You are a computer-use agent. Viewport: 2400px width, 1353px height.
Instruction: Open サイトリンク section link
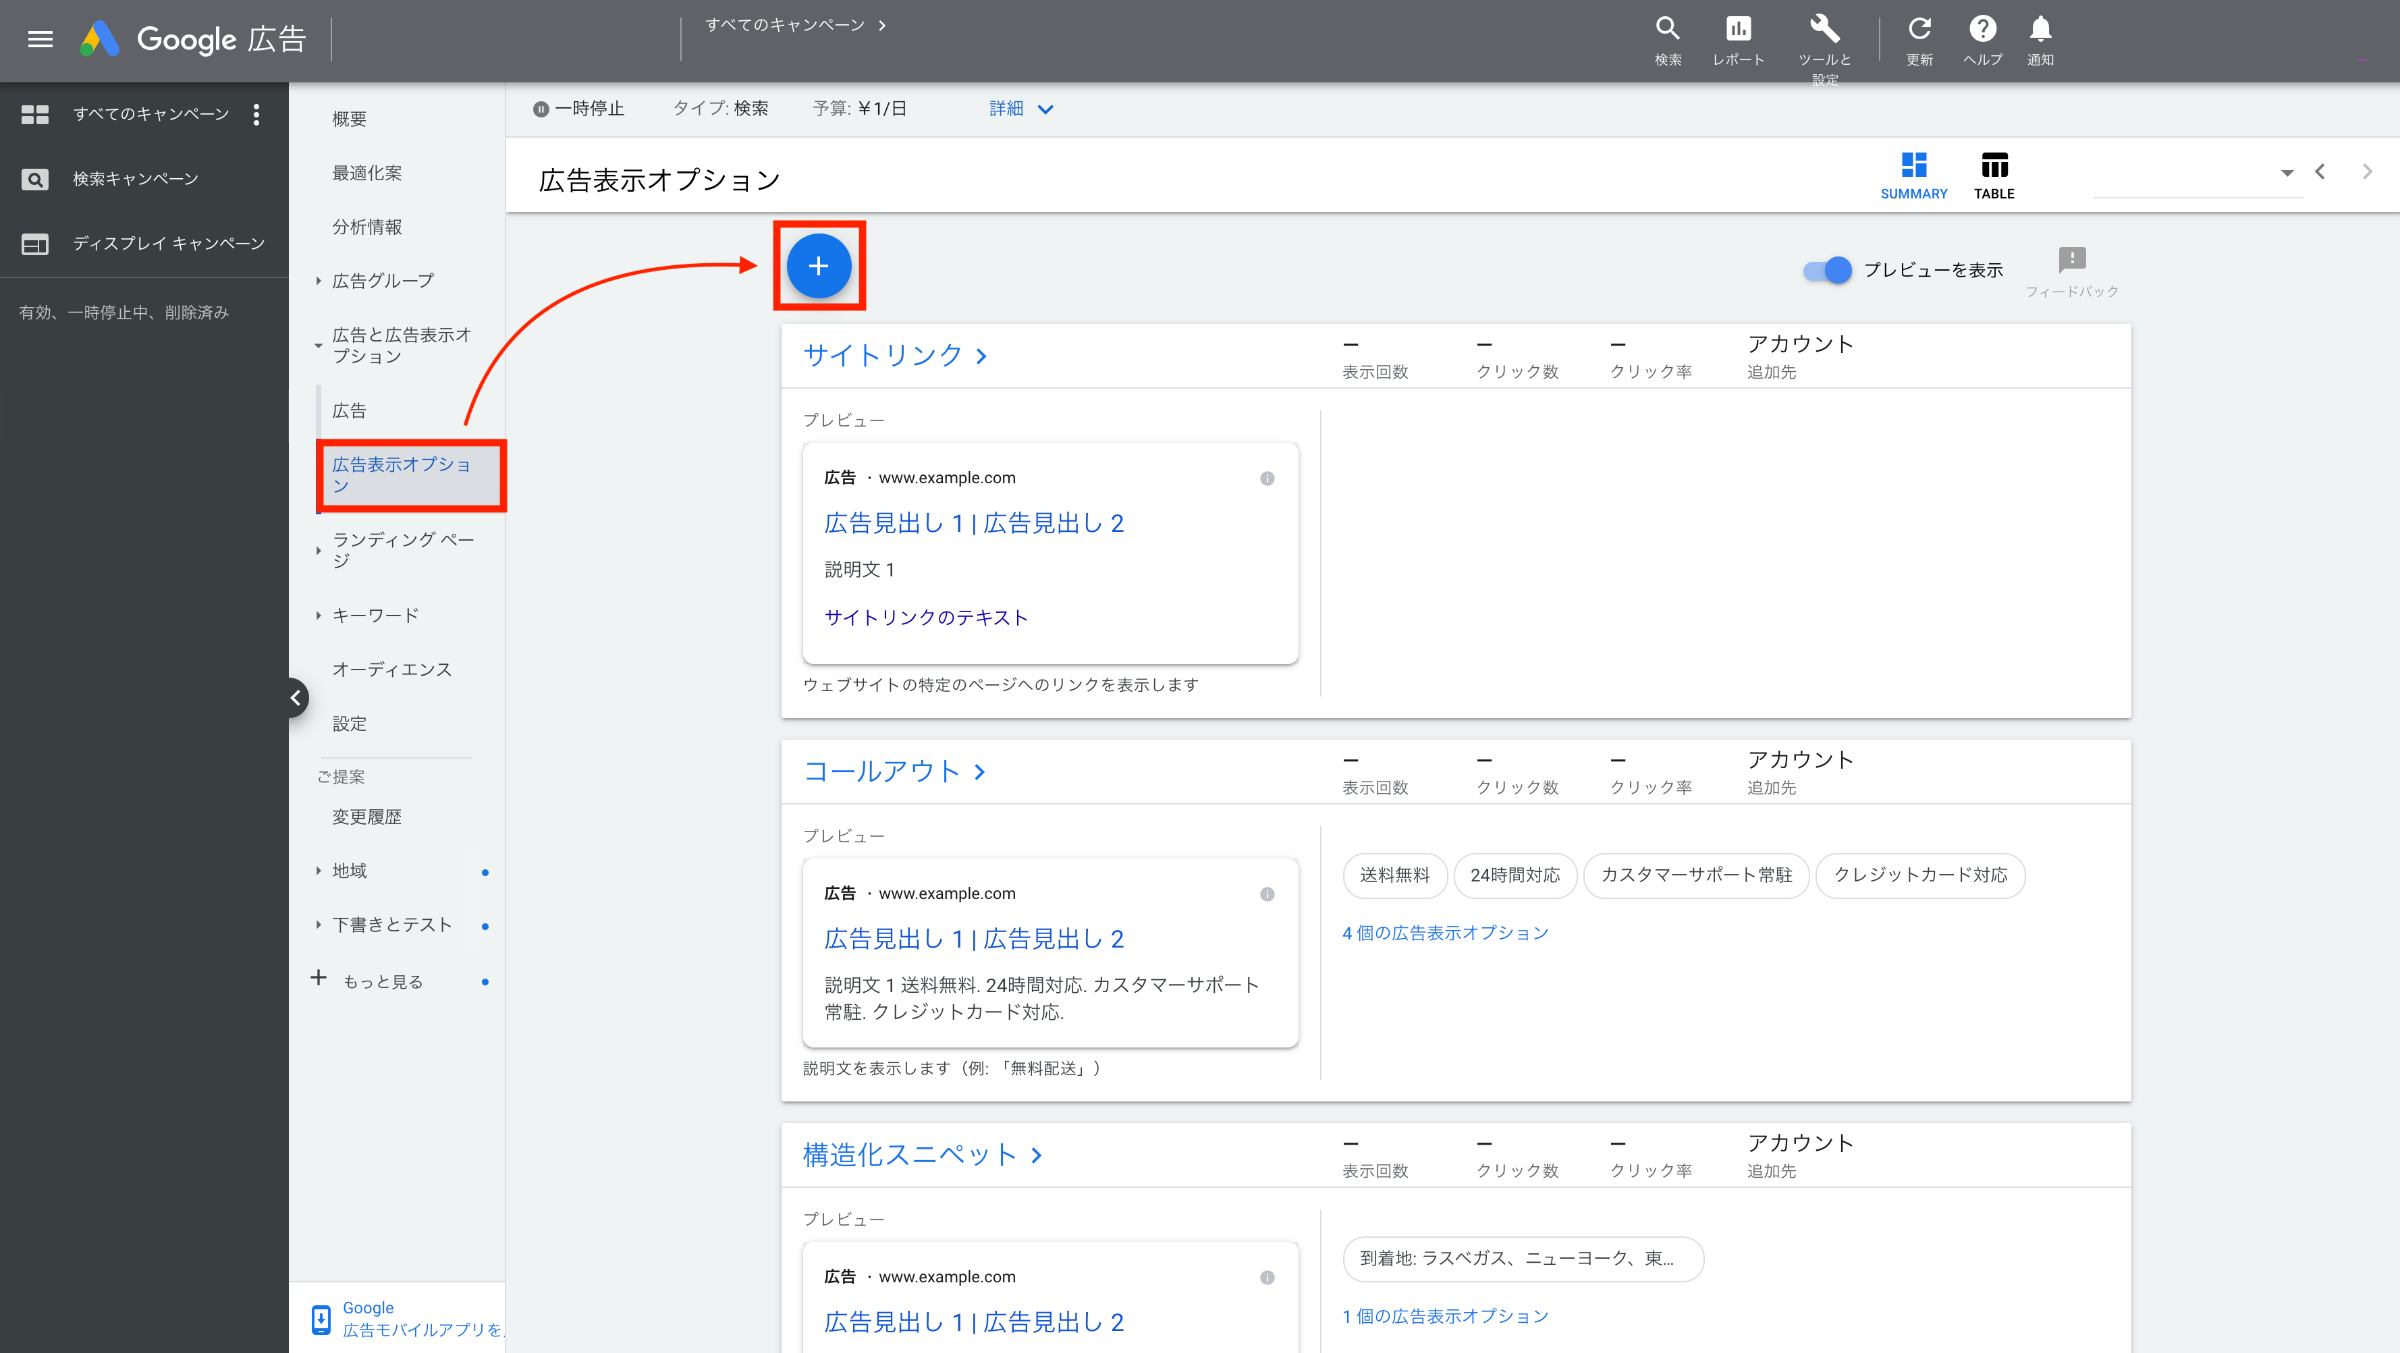point(895,355)
